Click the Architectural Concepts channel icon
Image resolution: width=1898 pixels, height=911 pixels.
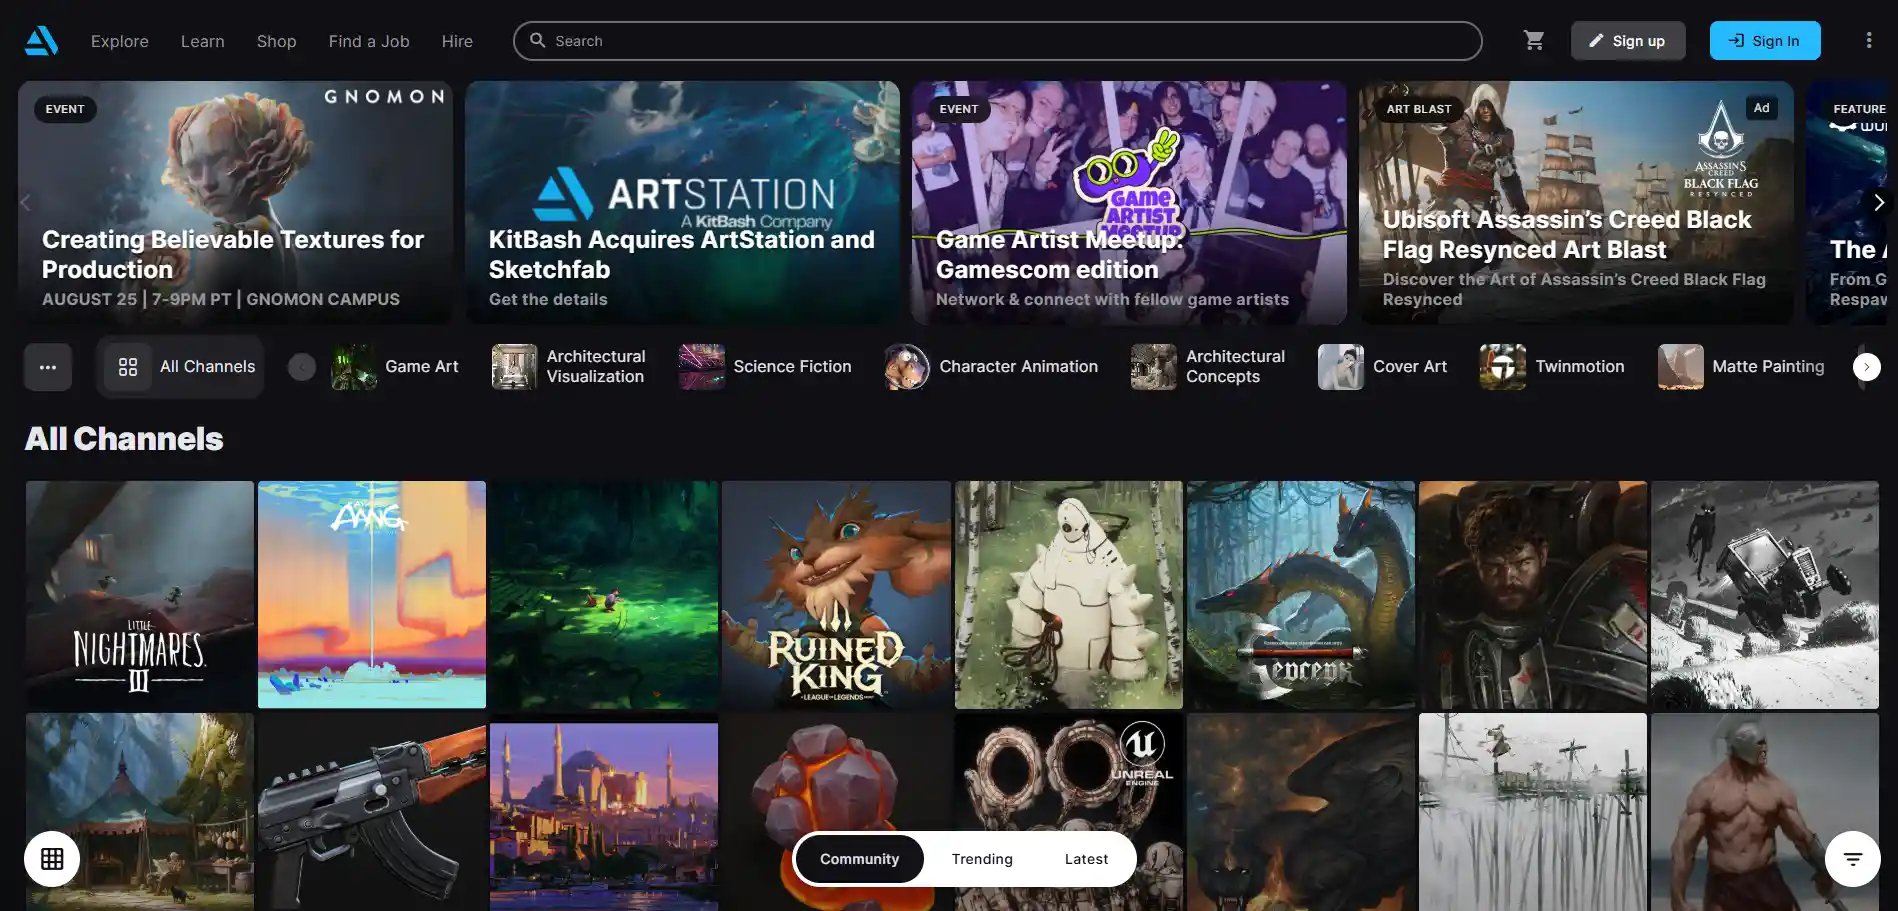[1154, 367]
